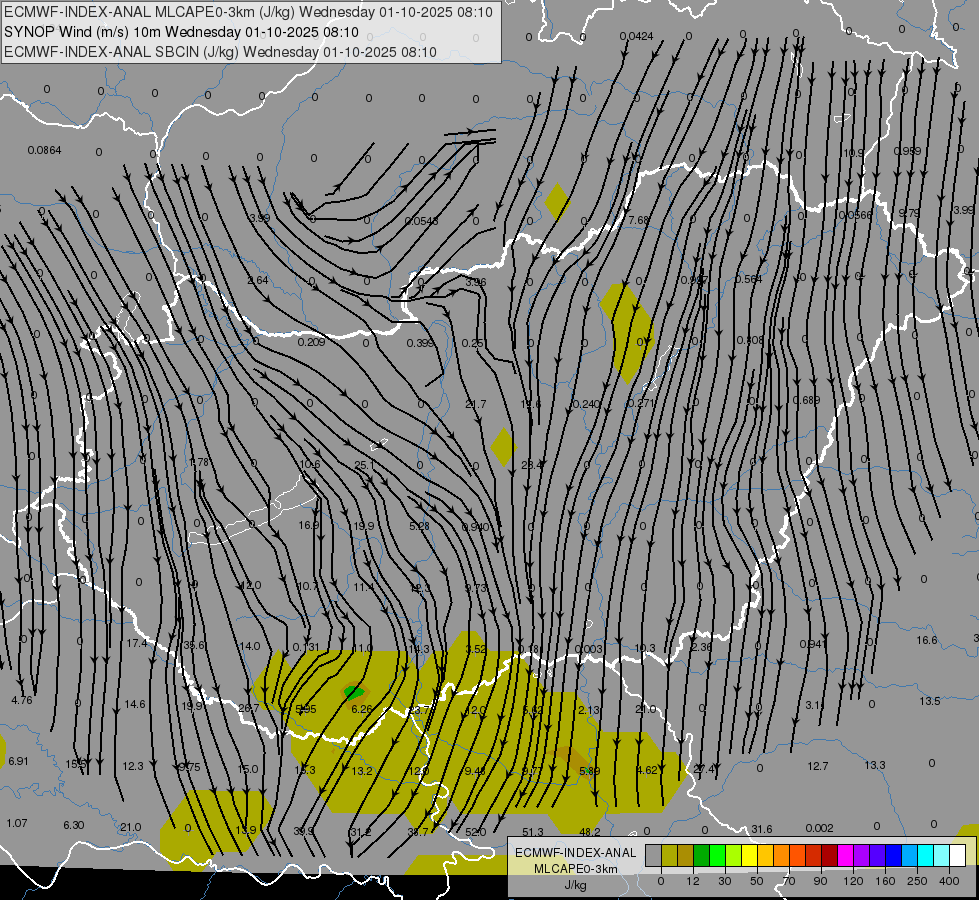Click the map value 0.689
Screen dimensions: 979x900
click(806, 400)
